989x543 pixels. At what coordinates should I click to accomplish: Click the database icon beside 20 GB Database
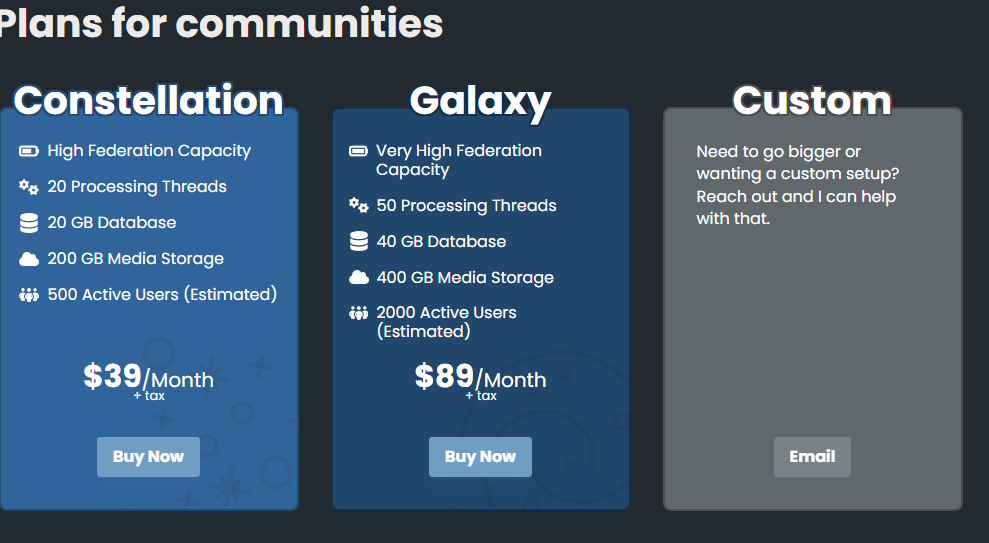pyautogui.click(x=28, y=223)
